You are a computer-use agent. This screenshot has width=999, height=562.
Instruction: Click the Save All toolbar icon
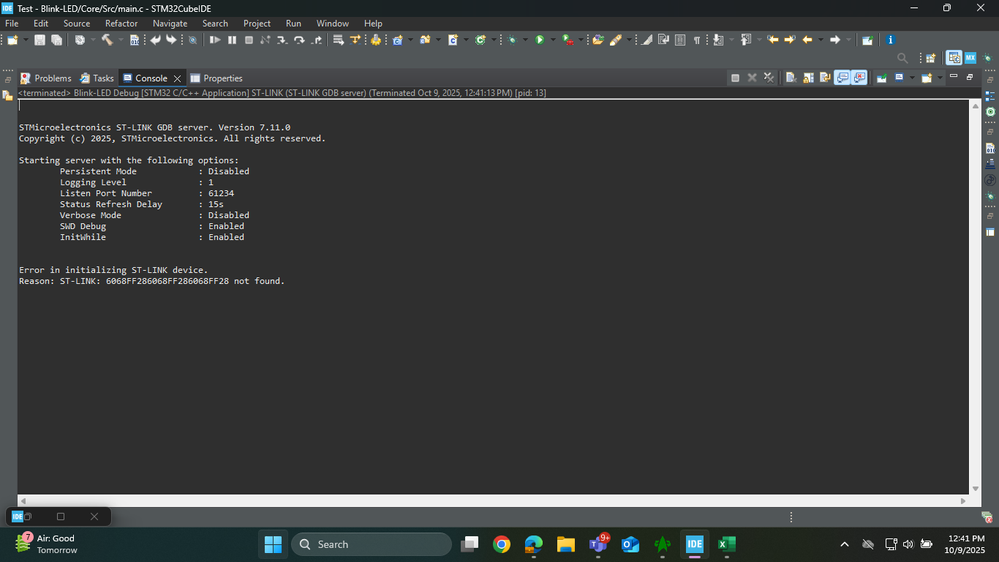coord(56,40)
